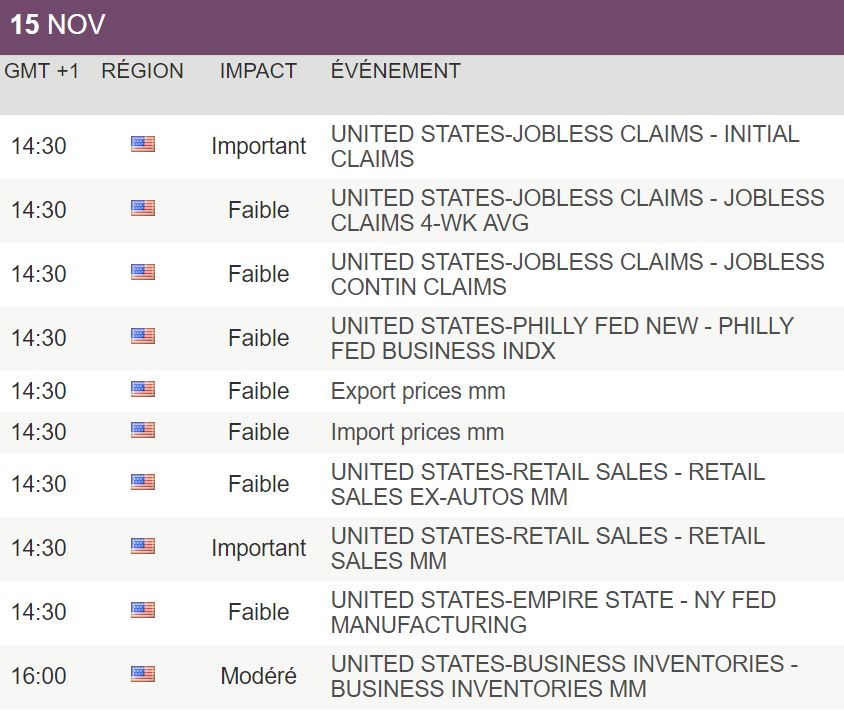Viewport: 844px width, 716px height.
Task: Click the flag for Jobless Claims 4-WK AVG
Action: (143, 209)
